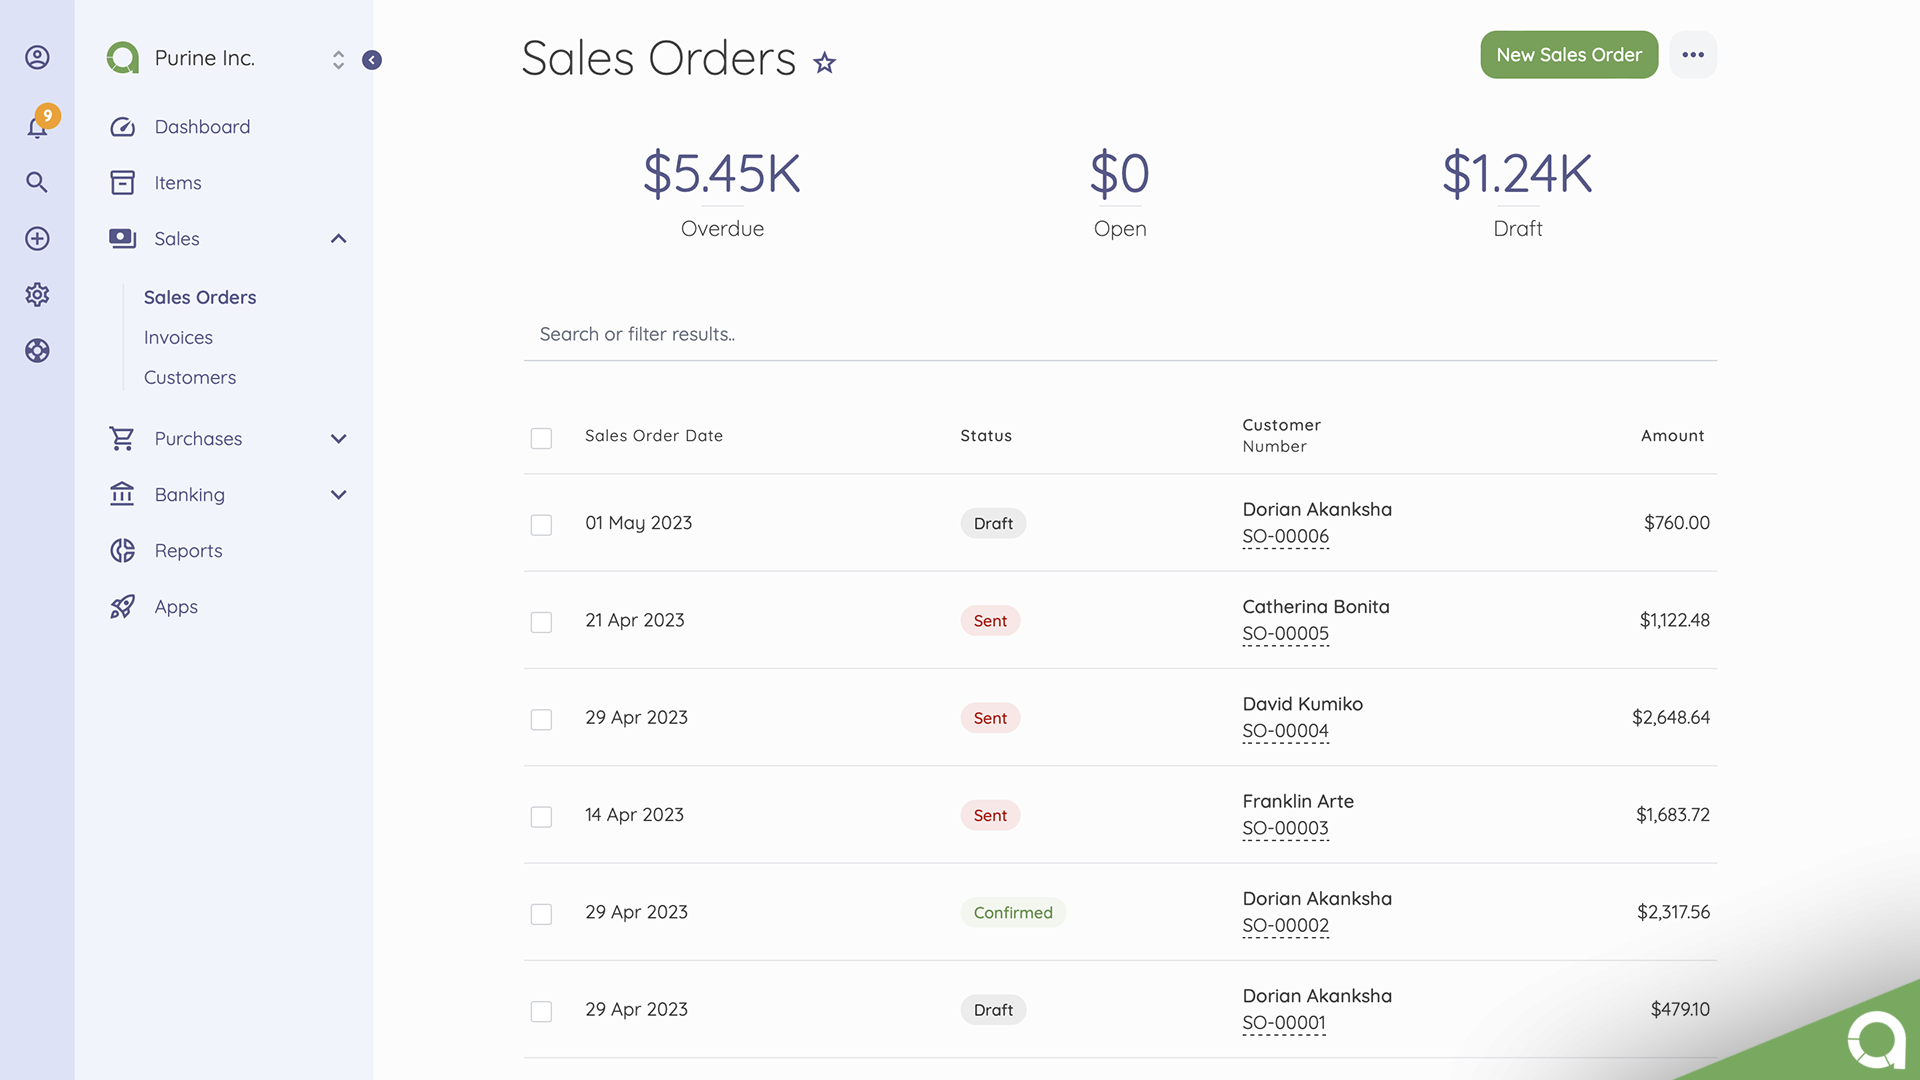The image size is (1920, 1080).
Task: Click the search magnifier icon in sidebar
Action: coord(37,182)
